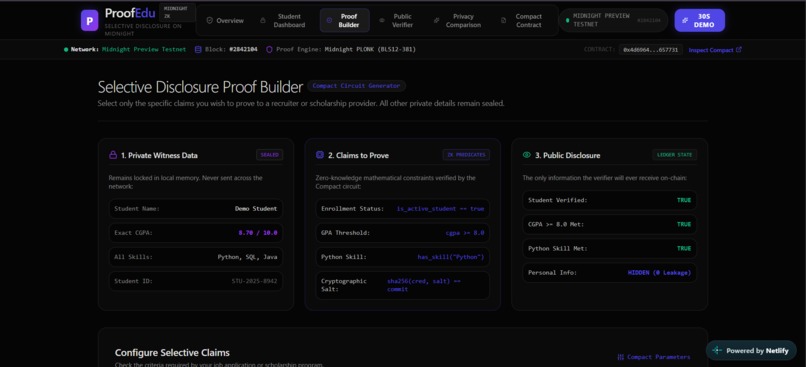Click the MIDNIGHT ZK tag beside ProofEdu

[177, 12]
